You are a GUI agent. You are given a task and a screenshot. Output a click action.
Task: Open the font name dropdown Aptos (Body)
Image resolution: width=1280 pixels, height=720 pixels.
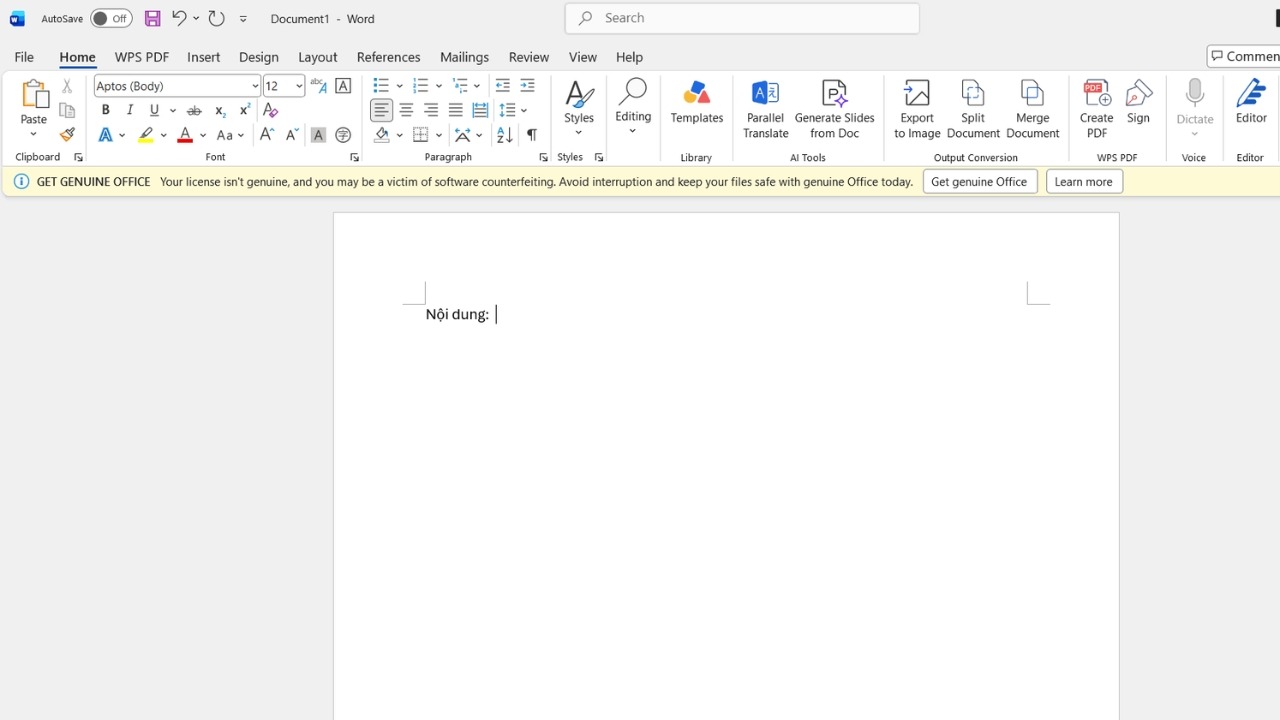pyautogui.click(x=177, y=86)
